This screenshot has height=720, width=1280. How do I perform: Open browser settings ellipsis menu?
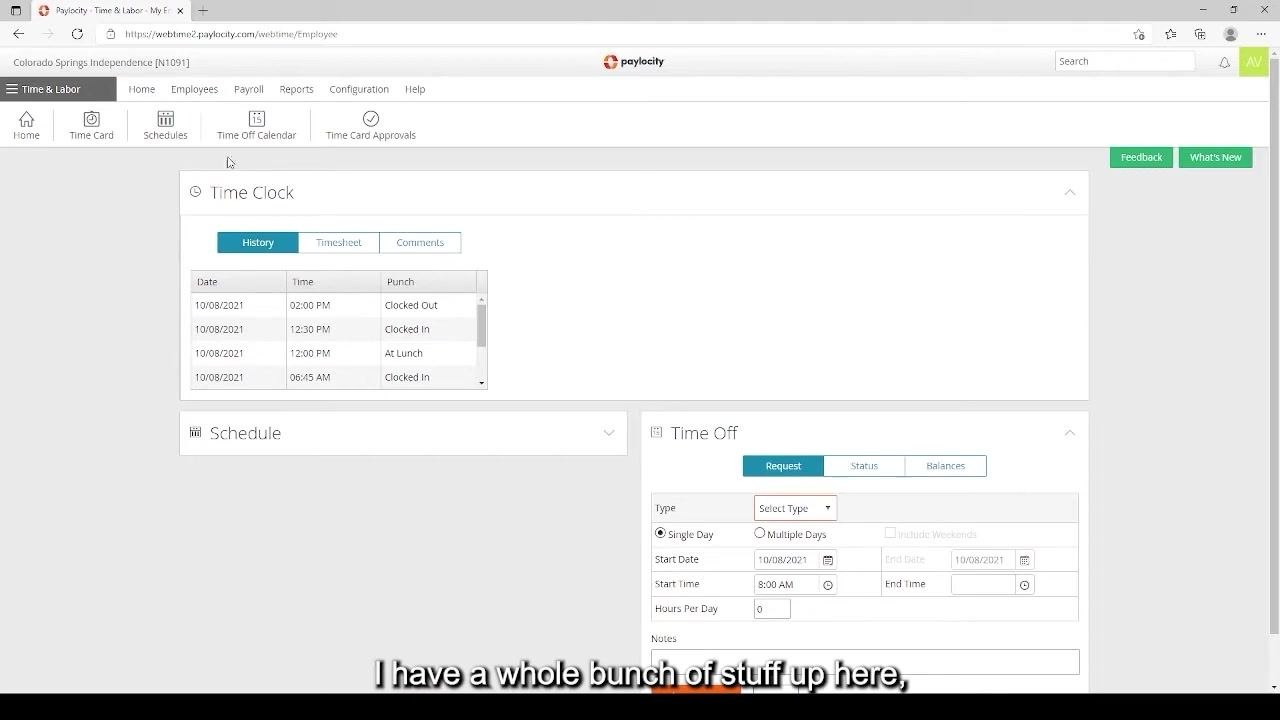(1261, 34)
